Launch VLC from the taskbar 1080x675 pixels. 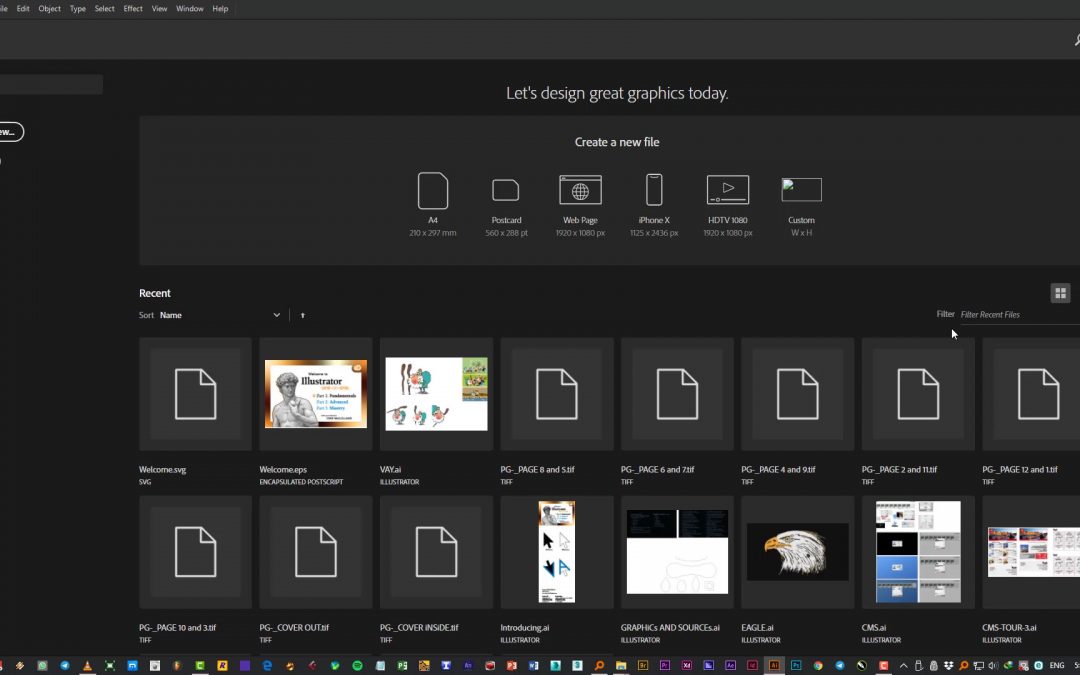point(87,665)
